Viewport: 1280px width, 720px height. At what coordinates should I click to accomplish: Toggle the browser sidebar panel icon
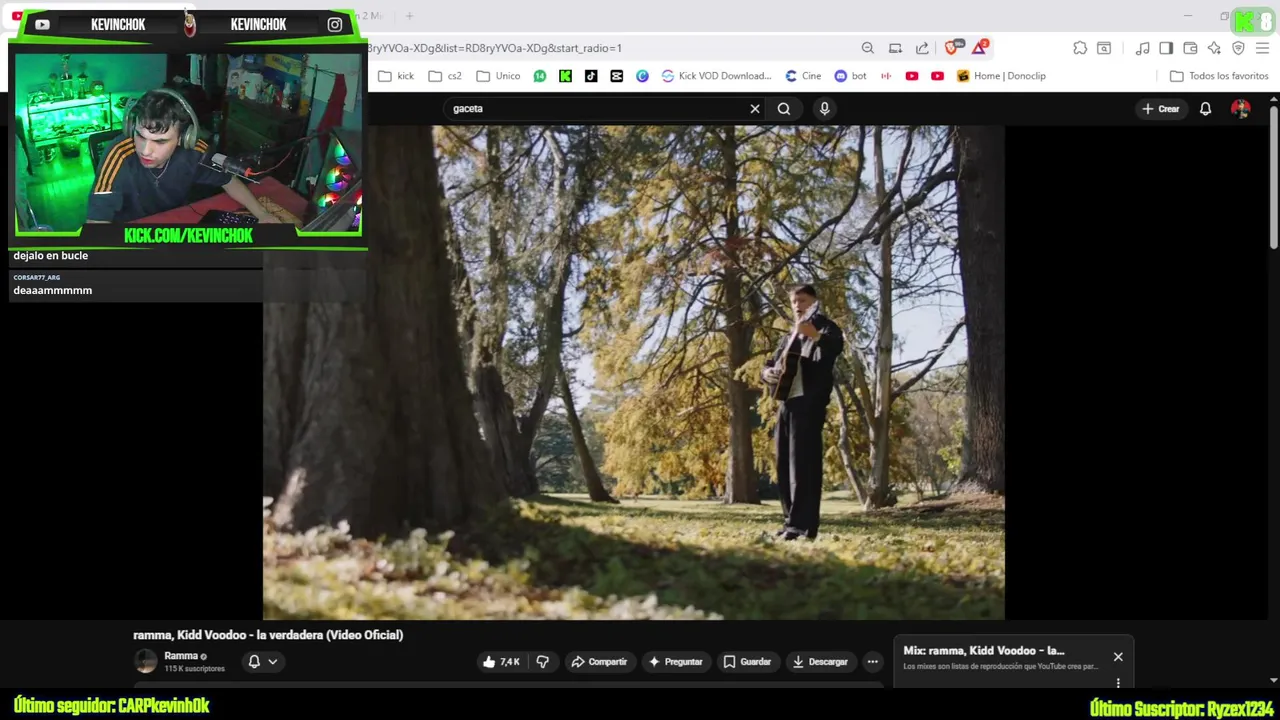1166,48
